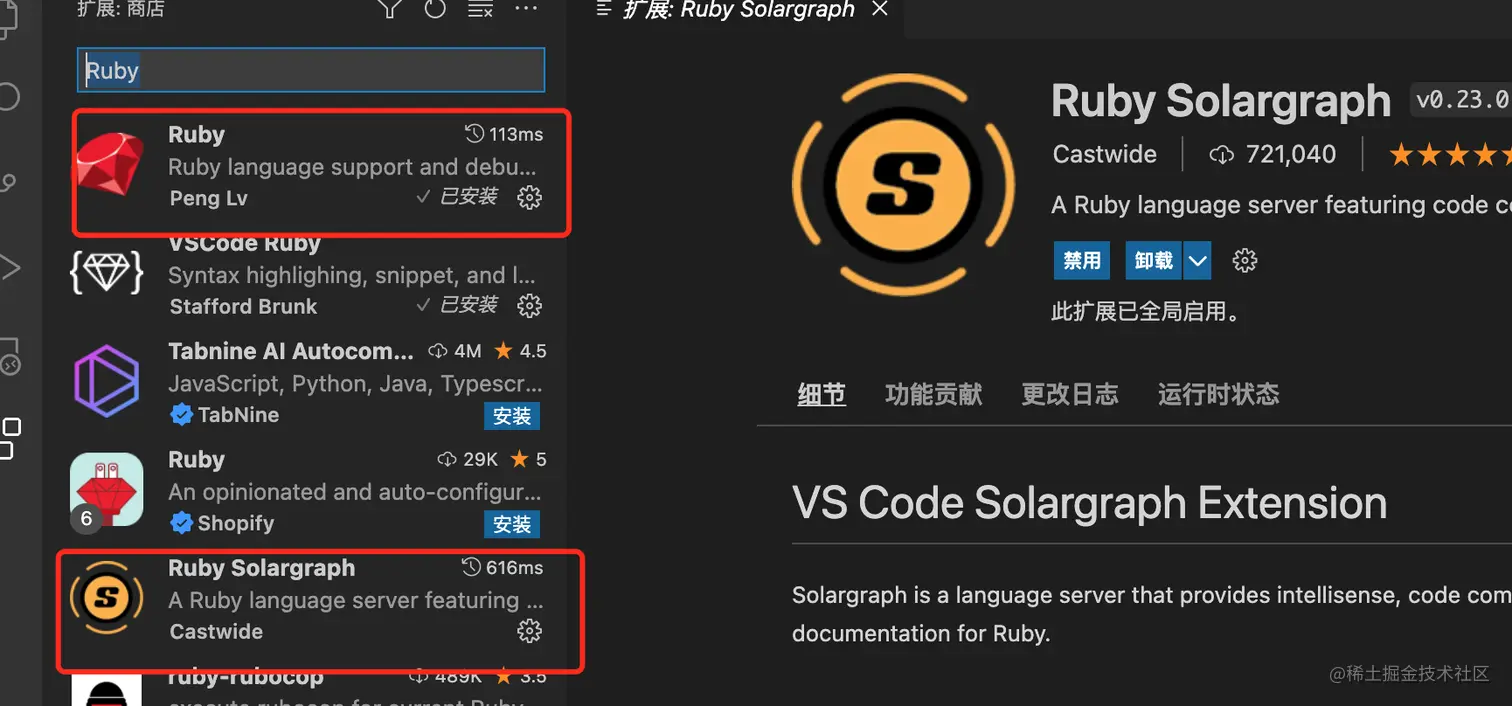Click Tabnine 4.5 star rating
Viewport: 1512px width, 706px height.
point(520,351)
